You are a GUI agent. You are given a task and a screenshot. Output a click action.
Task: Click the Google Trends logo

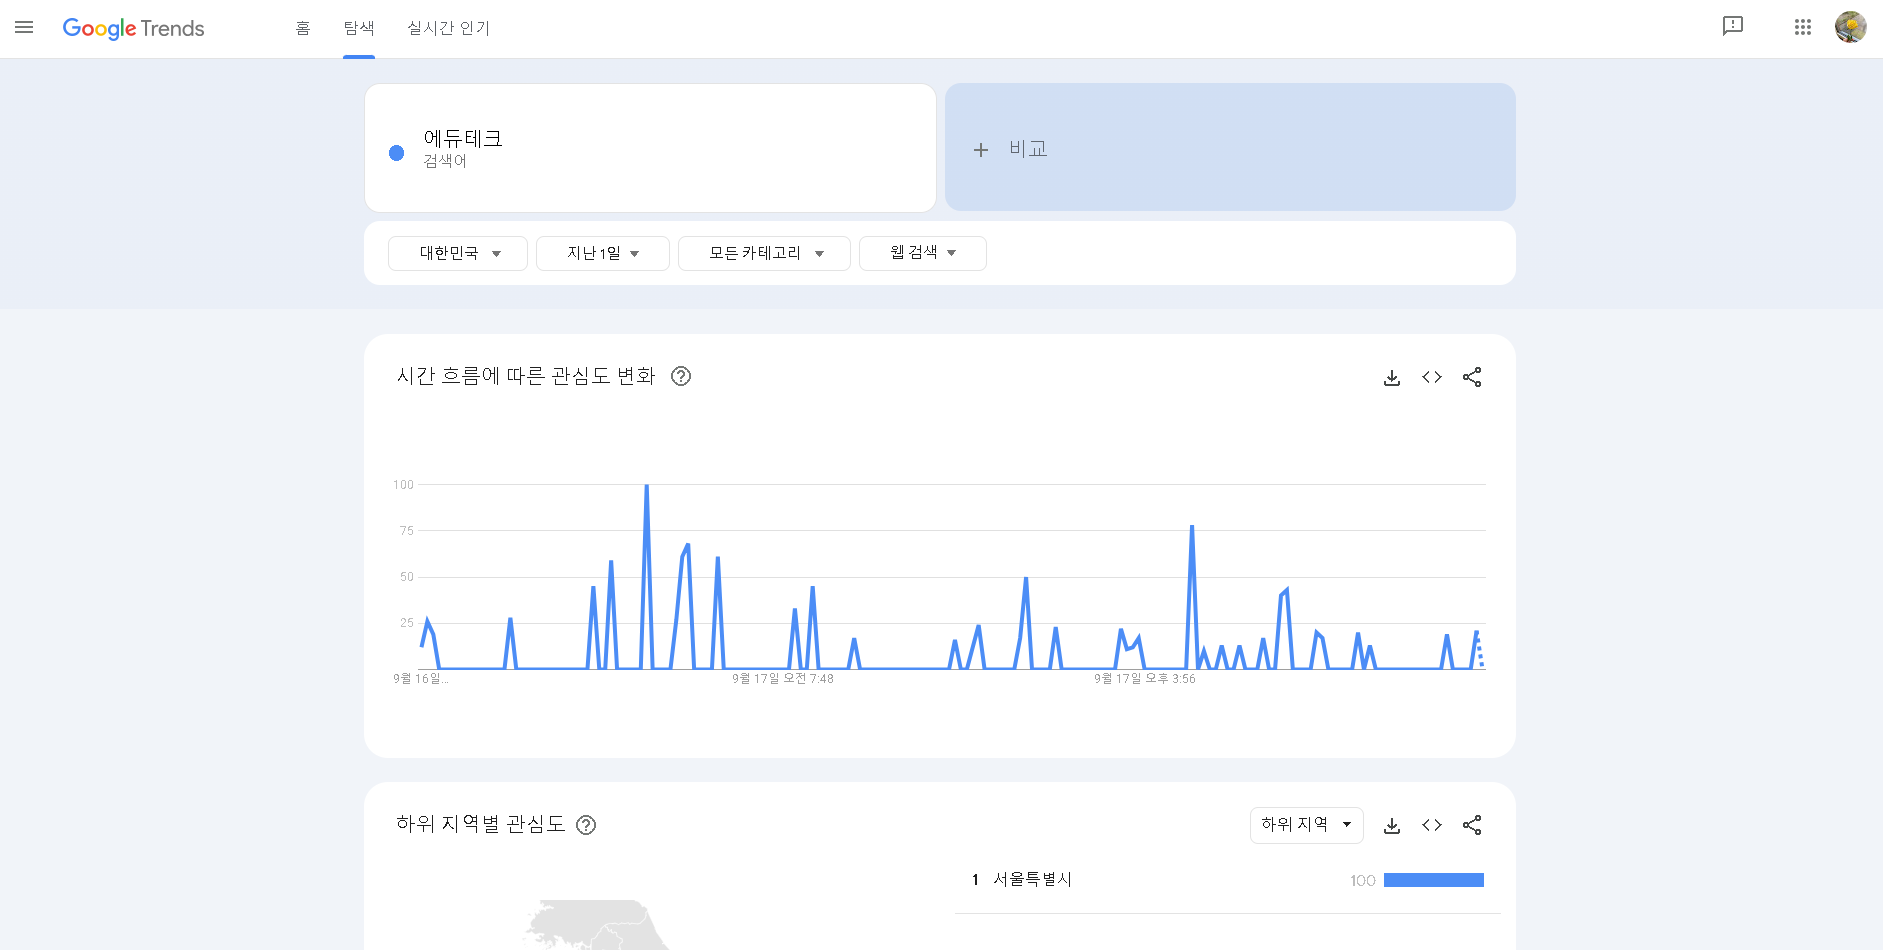[133, 28]
